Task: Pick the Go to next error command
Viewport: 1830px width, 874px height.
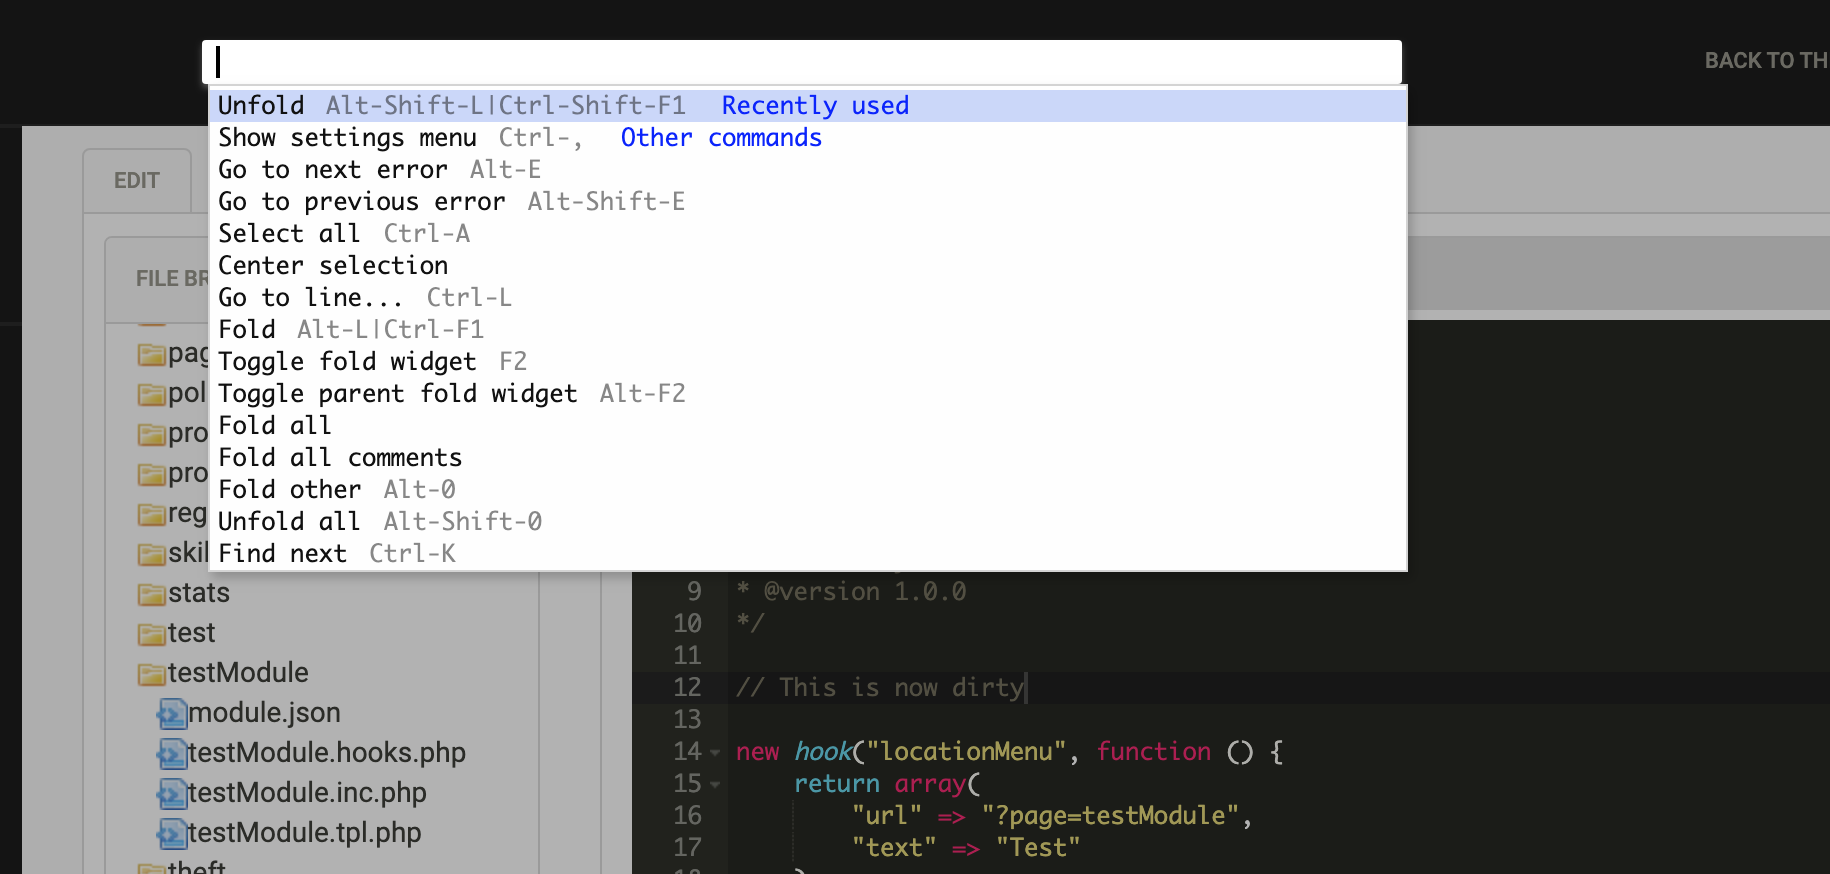Action: pyautogui.click(x=332, y=169)
